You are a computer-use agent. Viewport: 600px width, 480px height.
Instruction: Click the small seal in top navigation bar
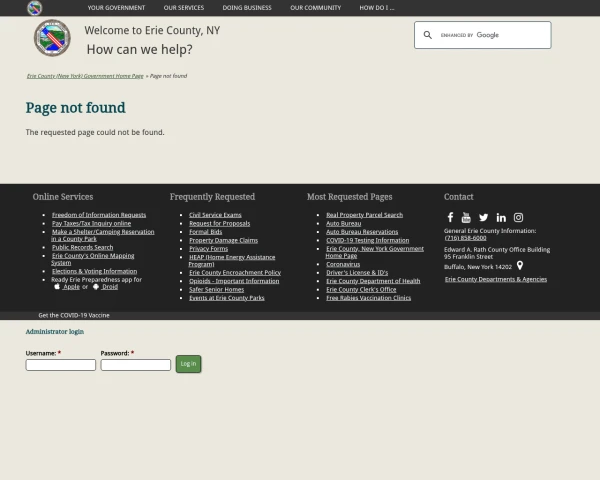coord(35,8)
